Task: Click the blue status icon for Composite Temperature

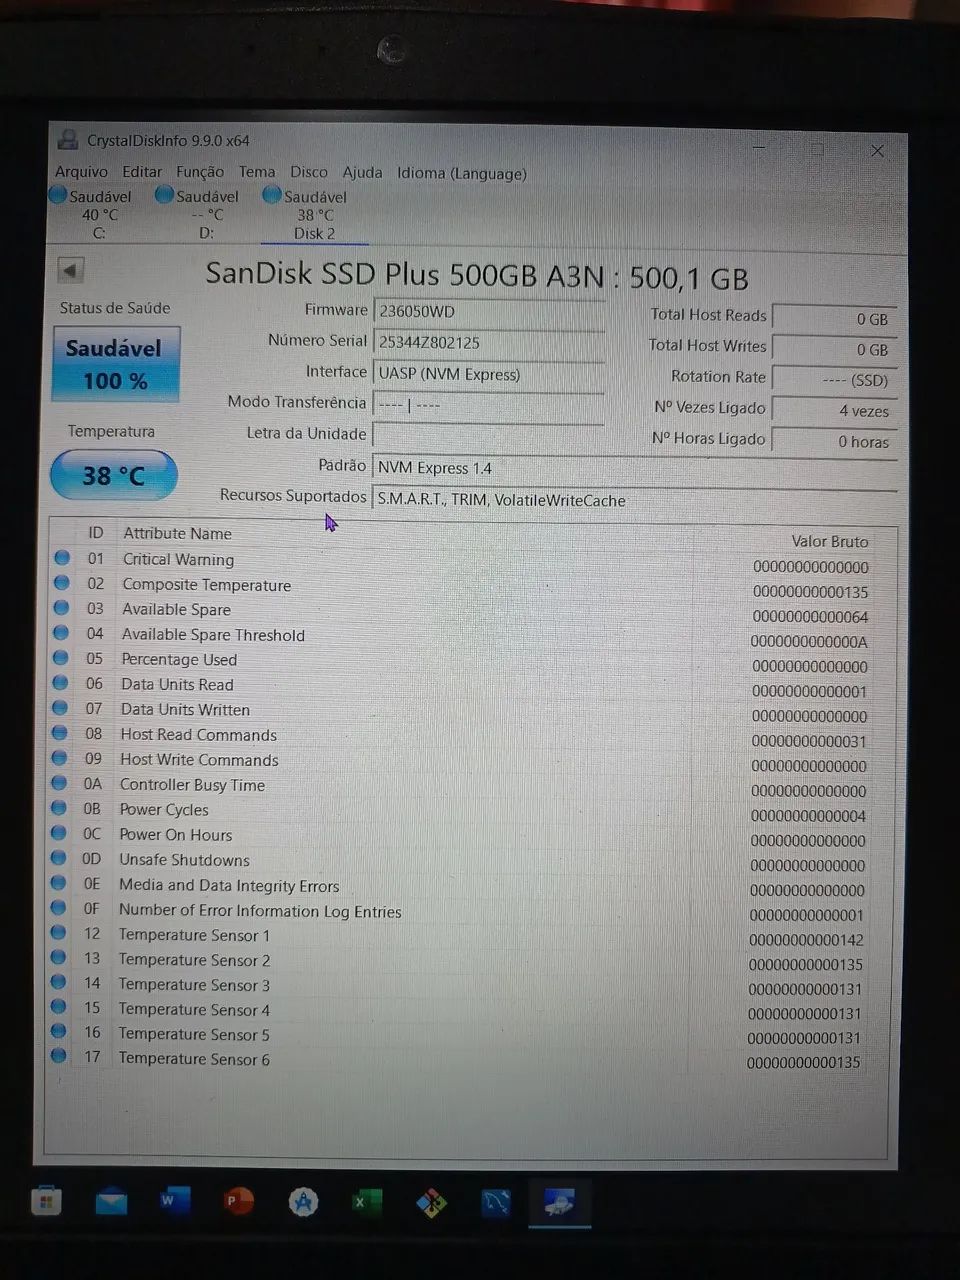Action: tap(62, 582)
